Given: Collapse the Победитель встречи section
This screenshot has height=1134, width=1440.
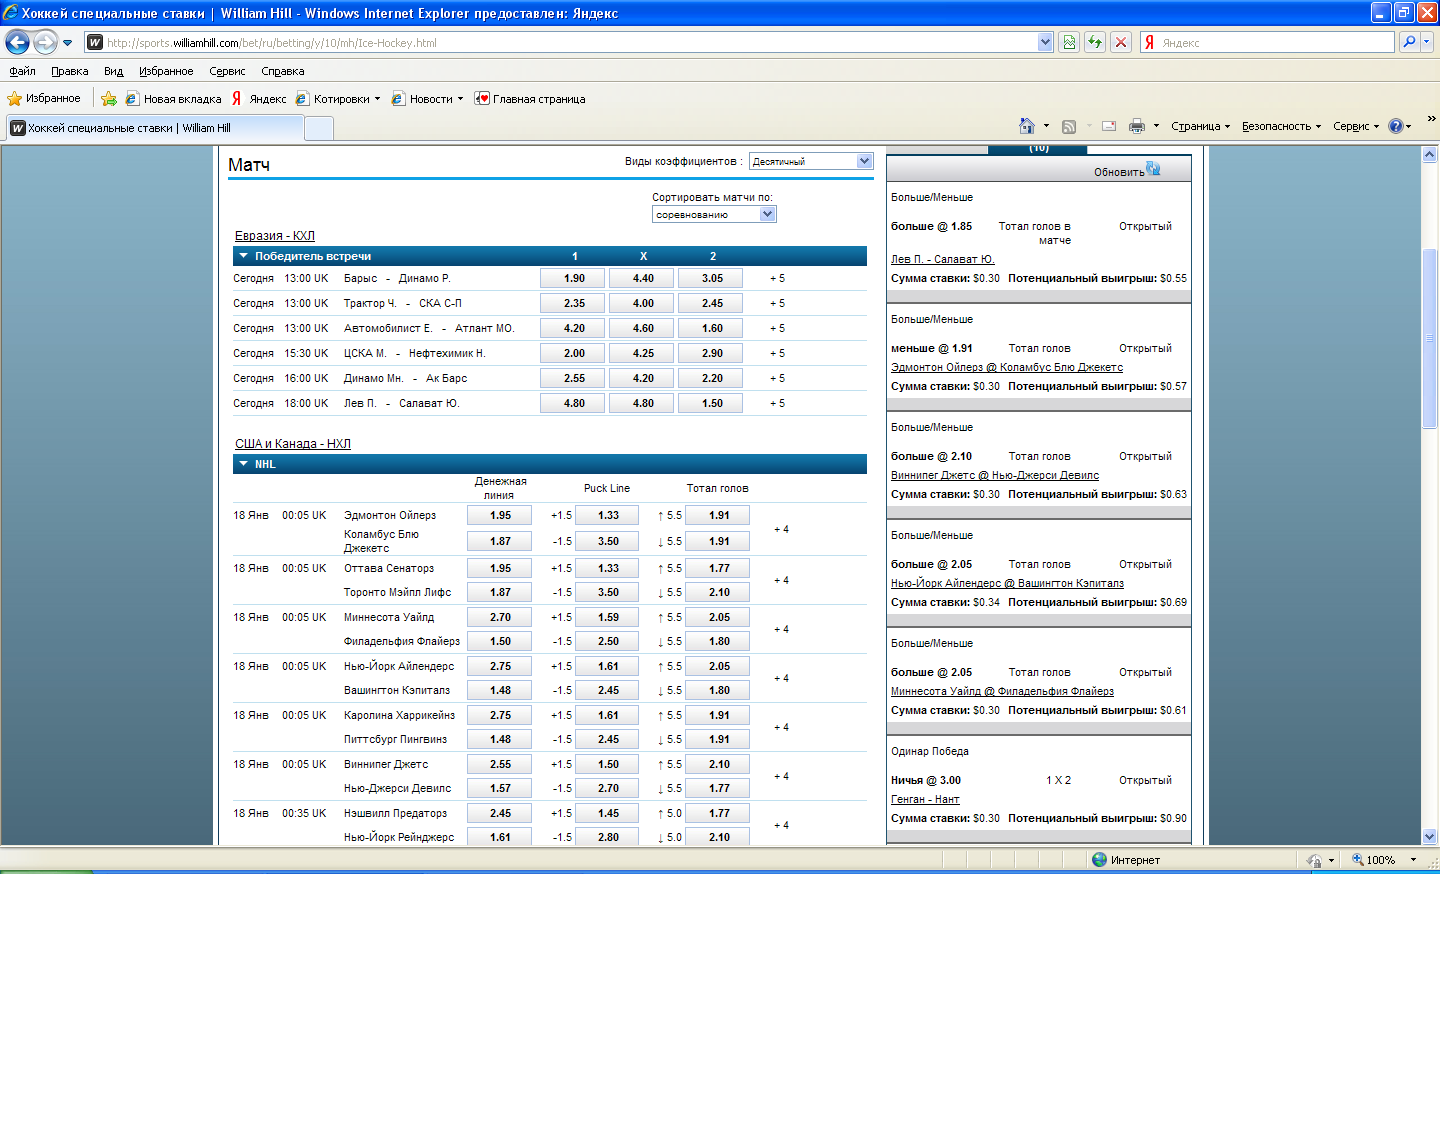Looking at the screenshot, I should (x=243, y=256).
